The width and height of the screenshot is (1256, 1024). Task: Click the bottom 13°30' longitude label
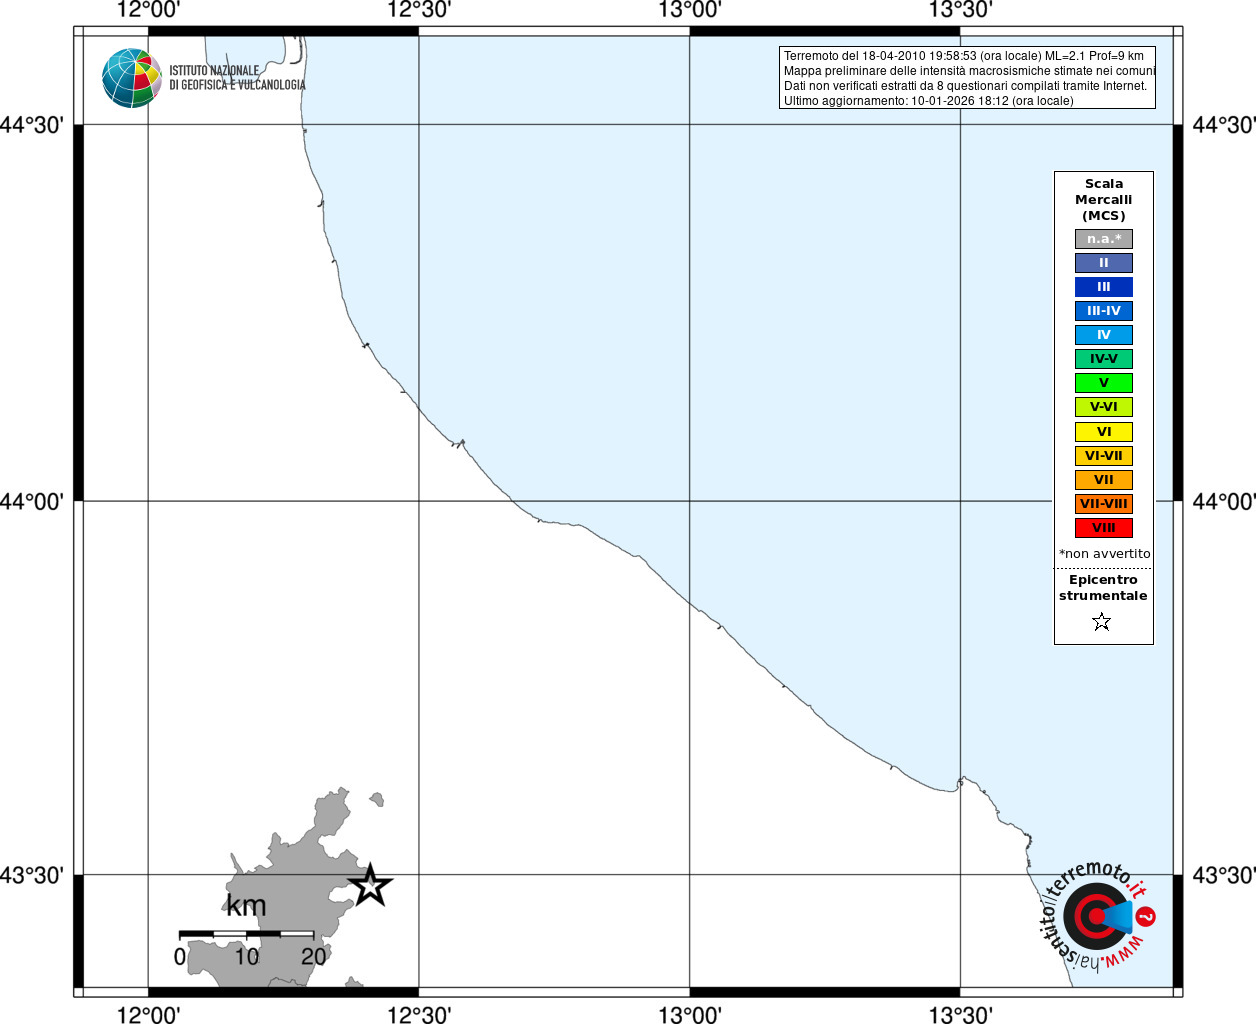point(961,1014)
